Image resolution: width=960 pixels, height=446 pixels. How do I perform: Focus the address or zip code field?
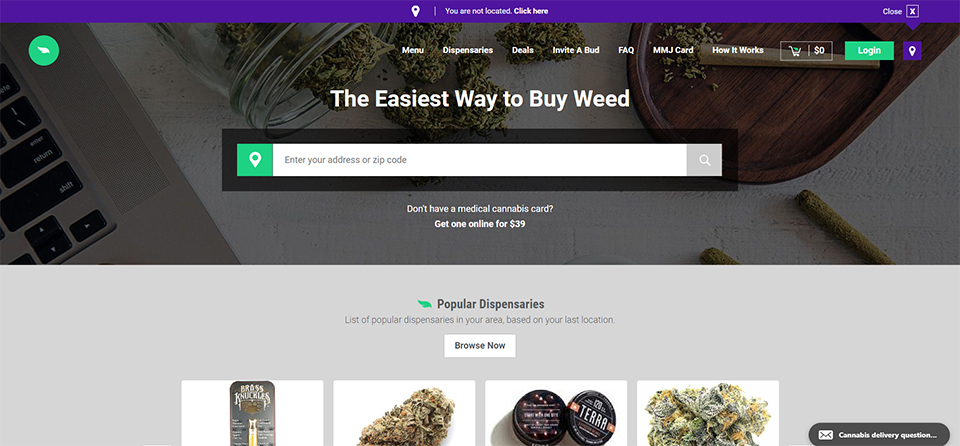coord(479,160)
